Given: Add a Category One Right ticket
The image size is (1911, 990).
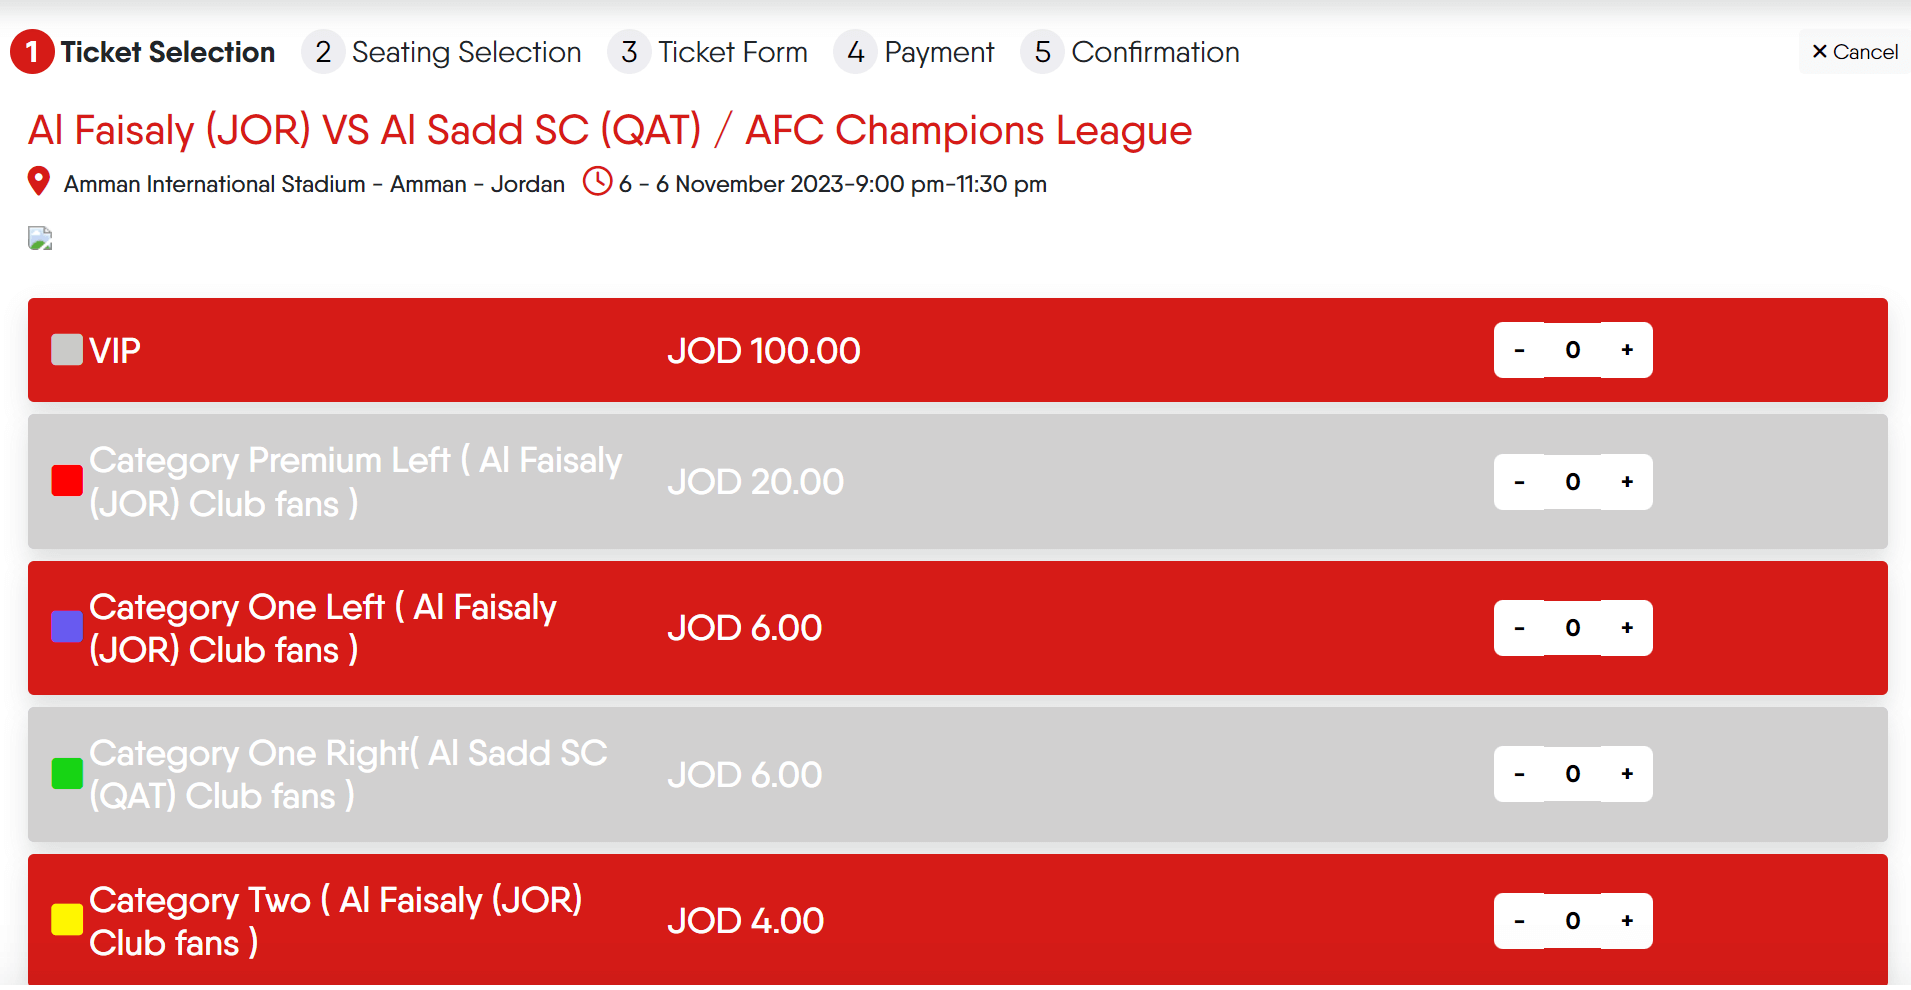Looking at the screenshot, I should [x=1627, y=774].
